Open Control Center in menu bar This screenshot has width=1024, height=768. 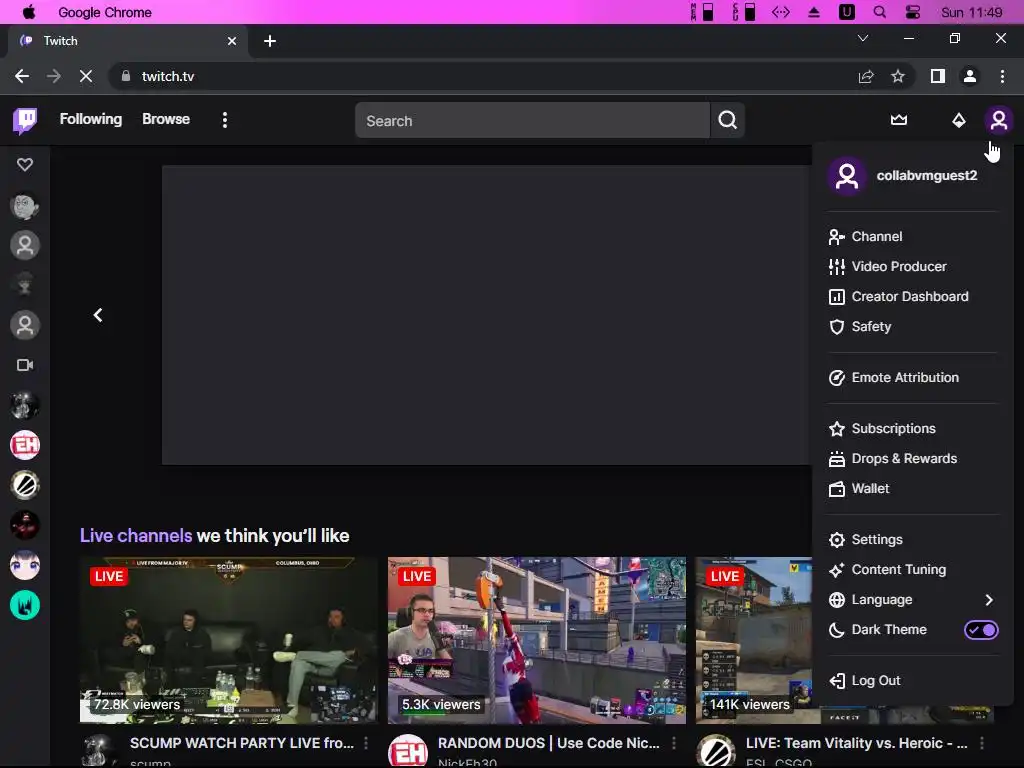tap(912, 12)
